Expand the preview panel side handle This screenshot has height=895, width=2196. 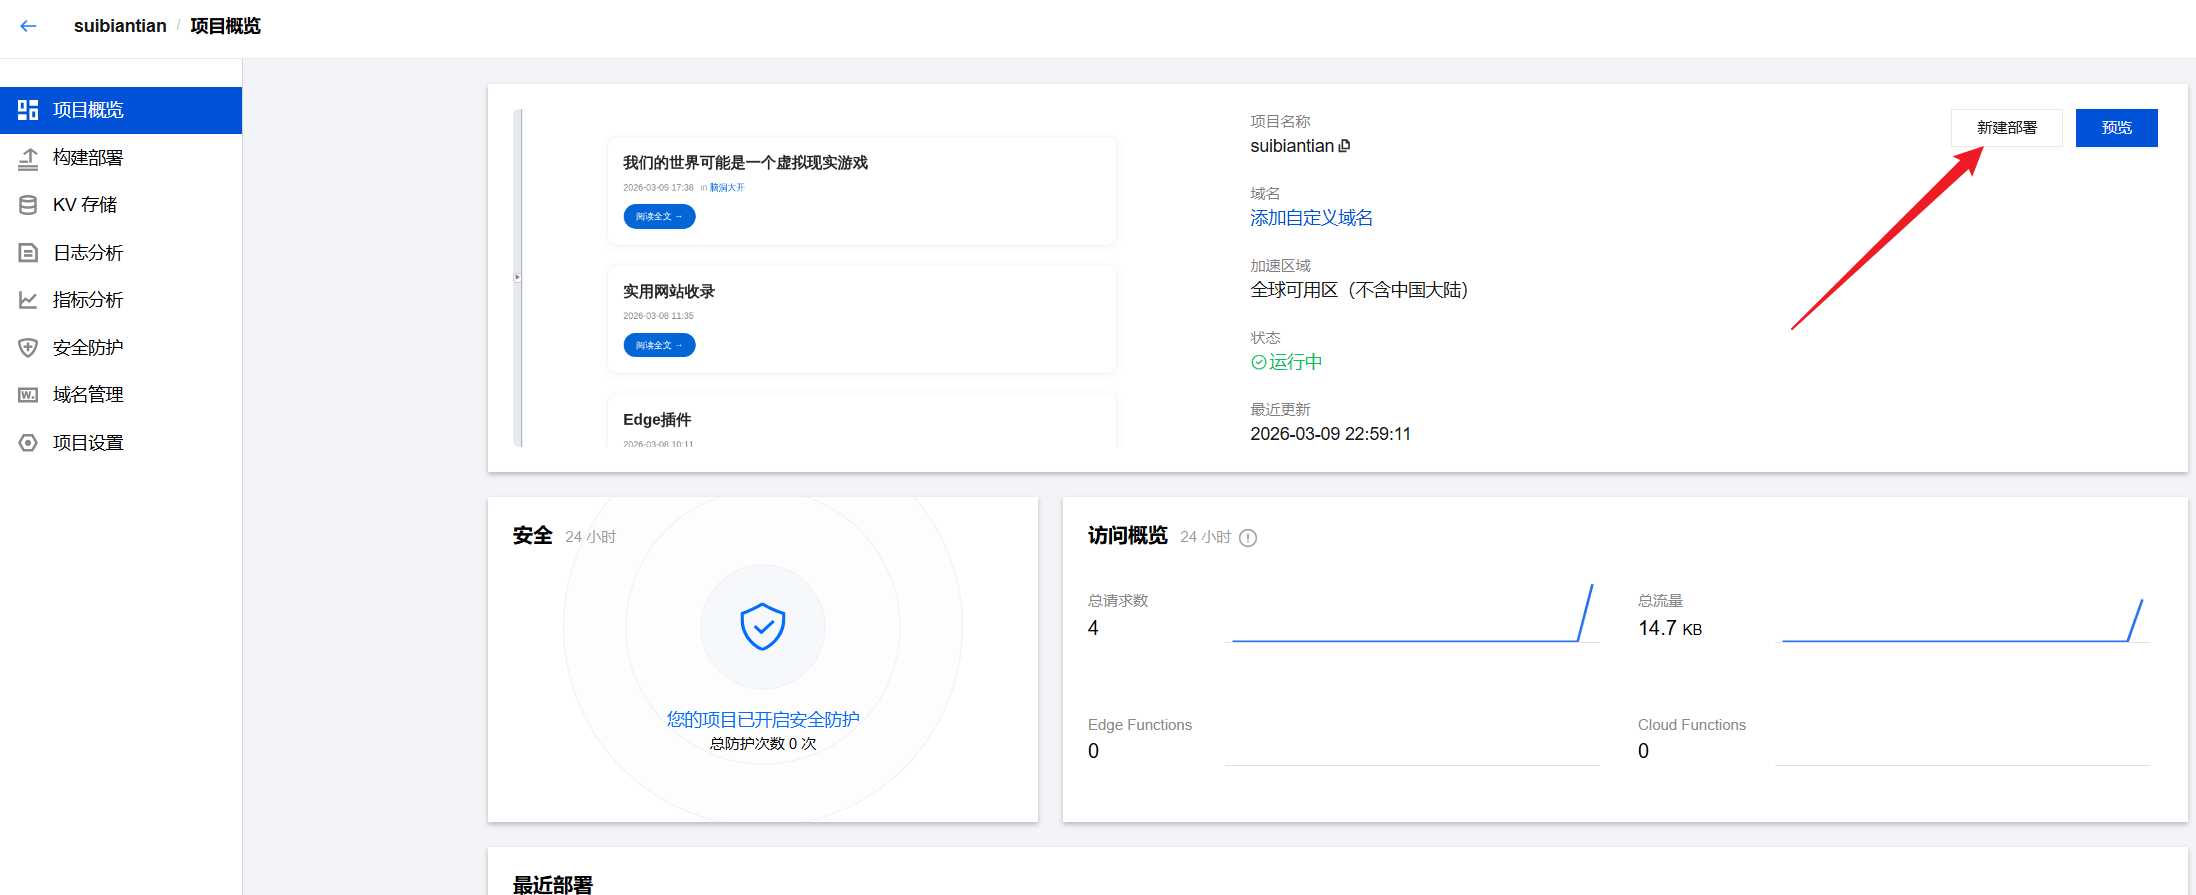517,277
